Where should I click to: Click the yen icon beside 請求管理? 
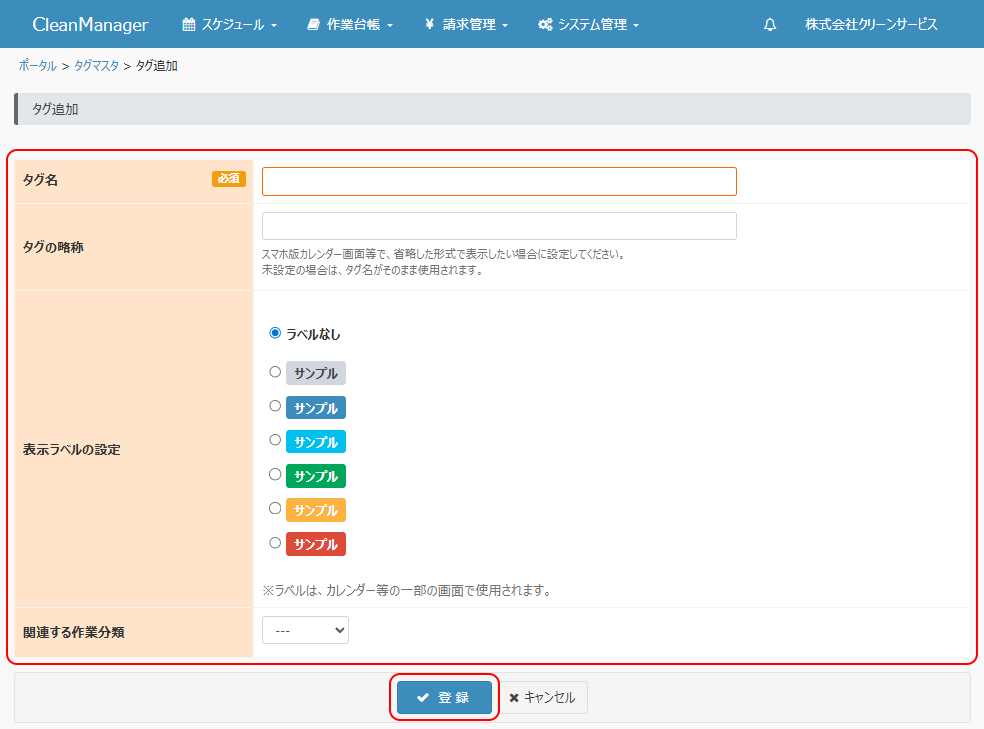pyautogui.click(x=429, y=25)
